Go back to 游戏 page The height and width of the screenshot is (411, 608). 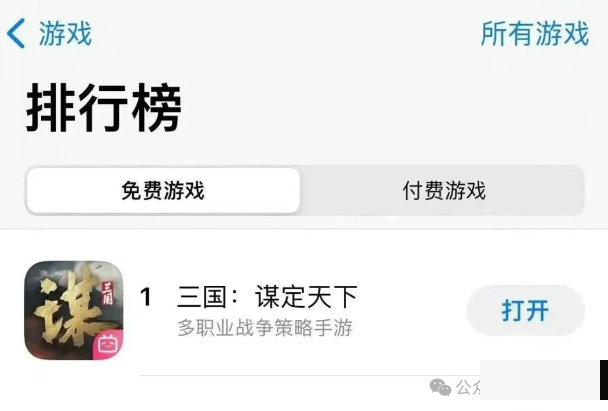[65, 34]
